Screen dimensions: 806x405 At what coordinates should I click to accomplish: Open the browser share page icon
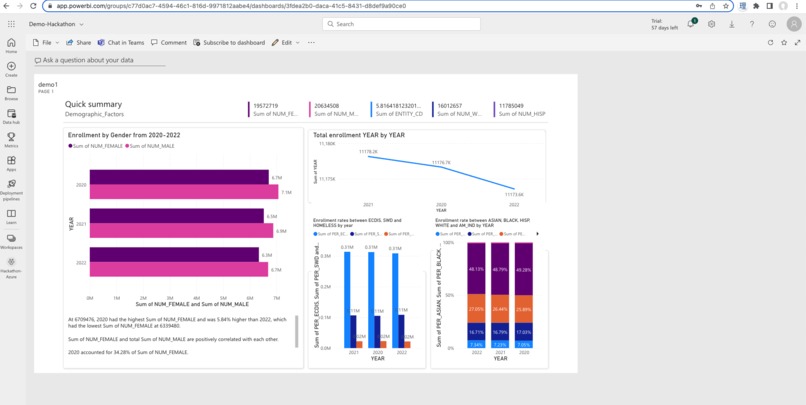tap(712, 6)
